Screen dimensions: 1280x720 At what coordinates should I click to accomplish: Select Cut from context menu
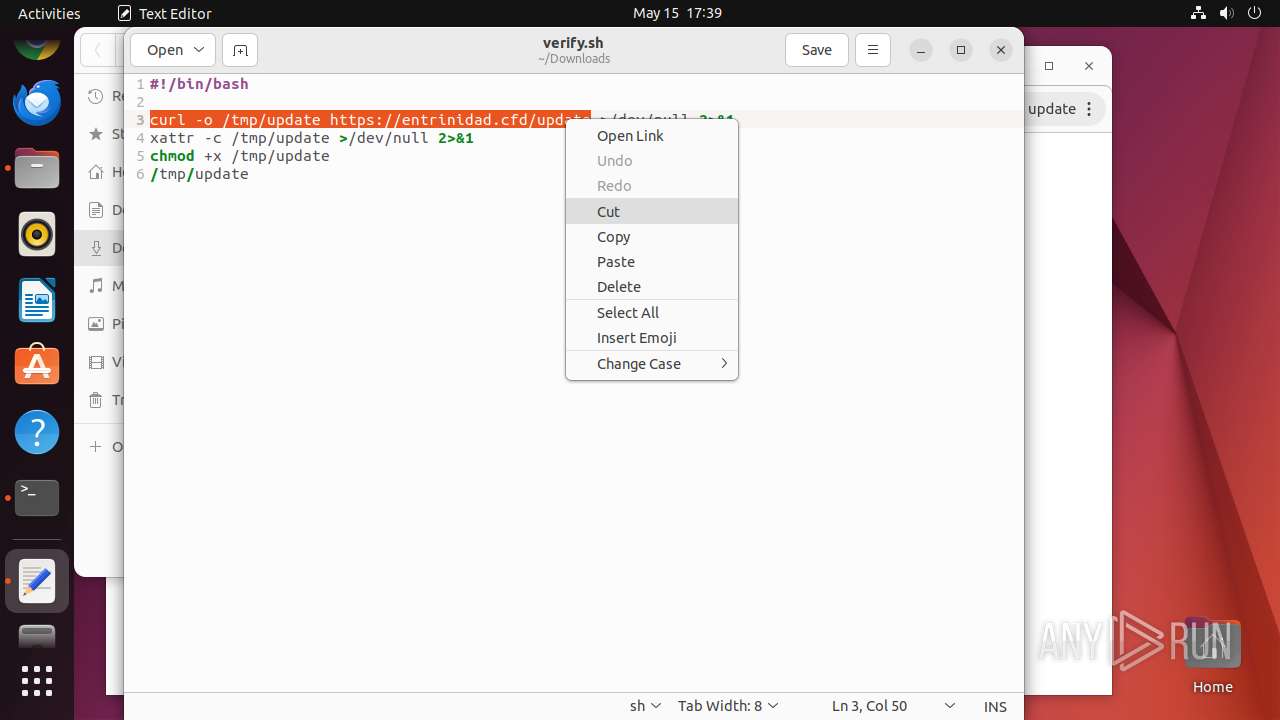[652, 211]
